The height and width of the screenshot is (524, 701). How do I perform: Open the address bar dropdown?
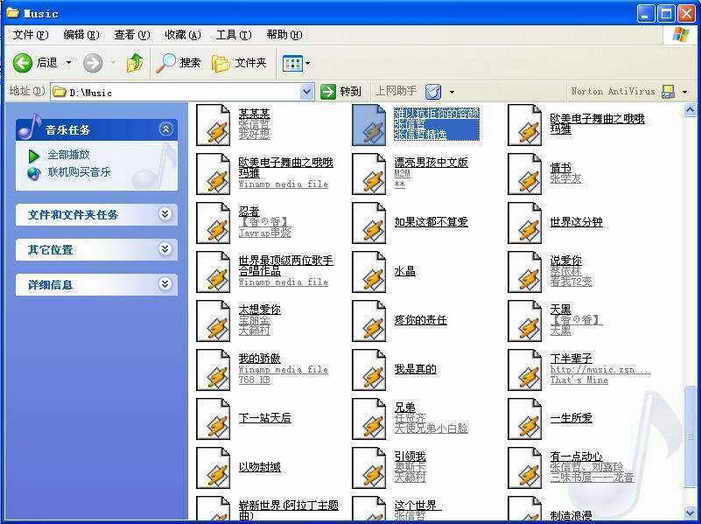(307, 91)
